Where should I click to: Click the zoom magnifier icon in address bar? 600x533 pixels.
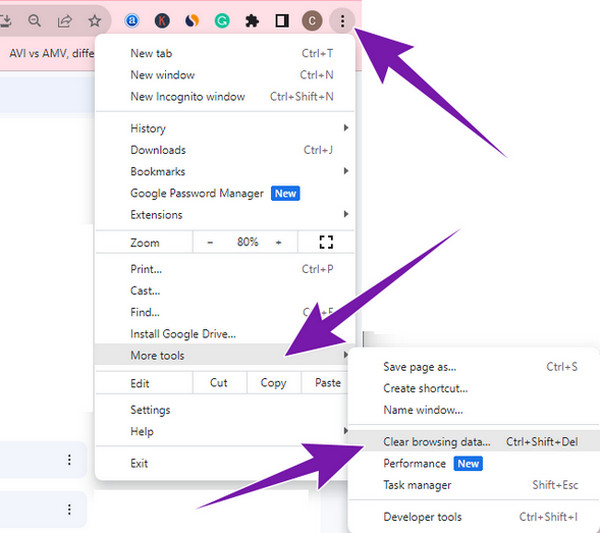(34, 21)
